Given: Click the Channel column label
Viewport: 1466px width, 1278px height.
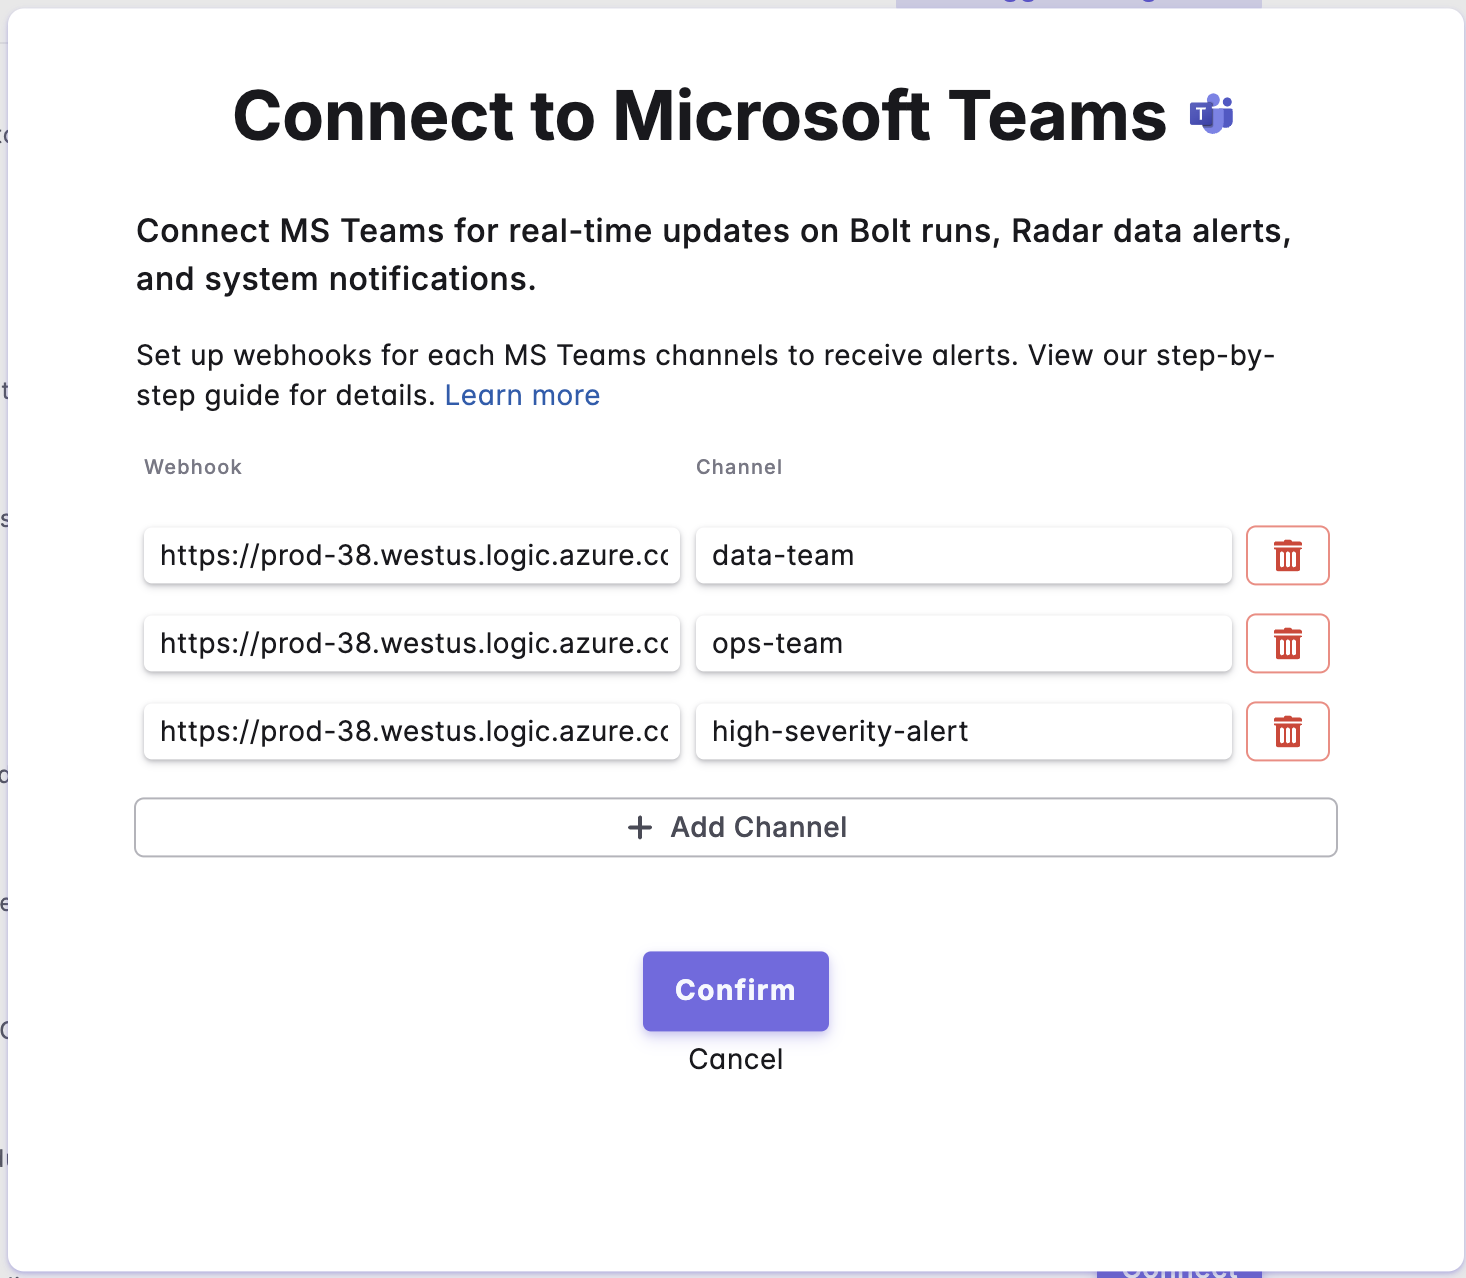Looking at the screenshot, I should click(739, 467).
